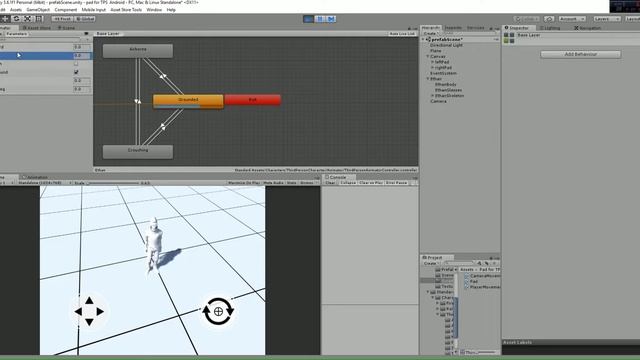This screenshot has height=360, width=640.
Task: Switch to the Lighting tab
Action: click(549, 28)
